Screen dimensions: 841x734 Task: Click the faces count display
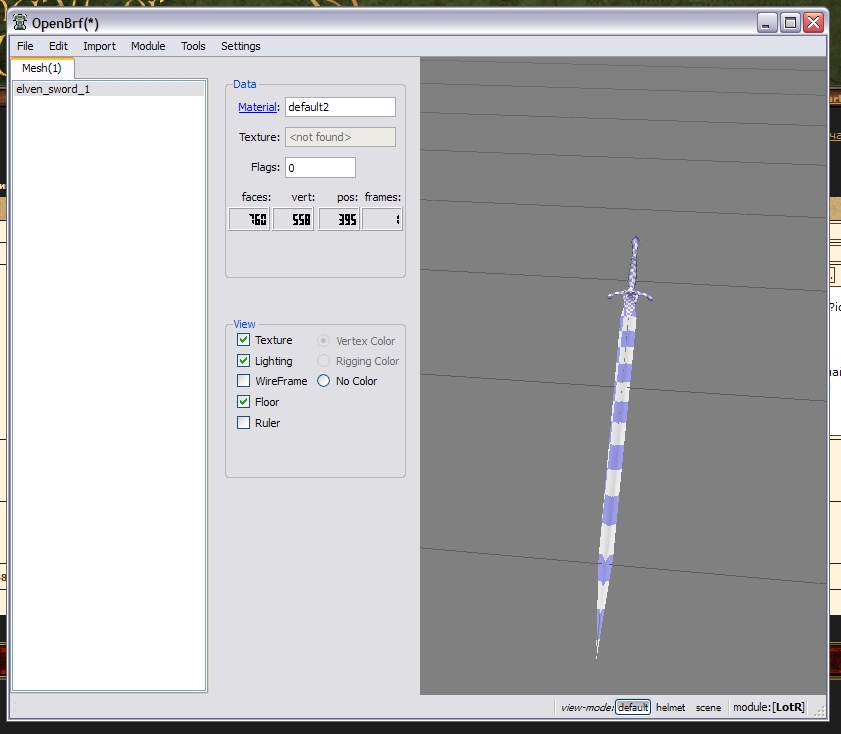249,219
